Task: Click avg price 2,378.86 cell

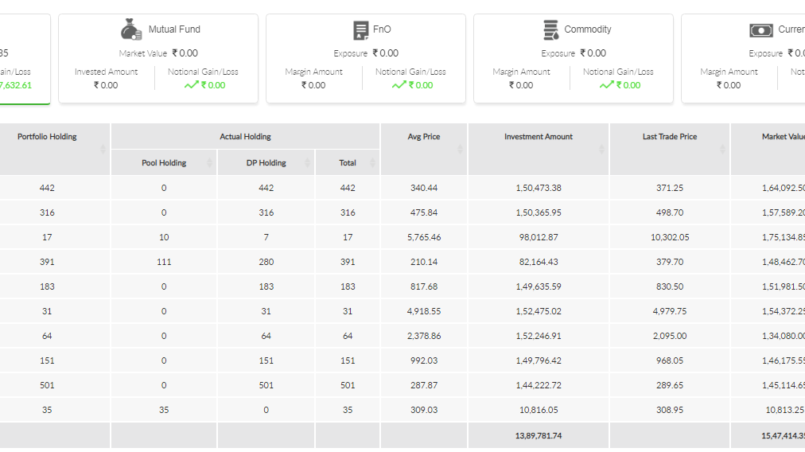Action: pos(424,336)
